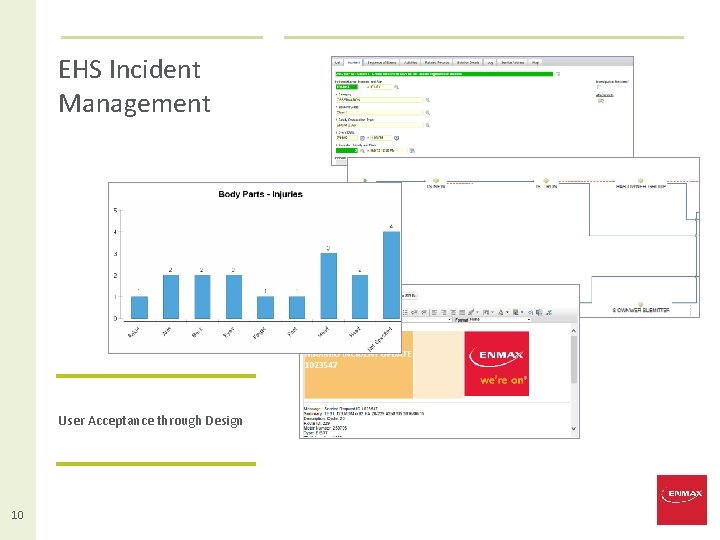Click the green start node in the workflow
720x540 pixels.
pos(365,180)
